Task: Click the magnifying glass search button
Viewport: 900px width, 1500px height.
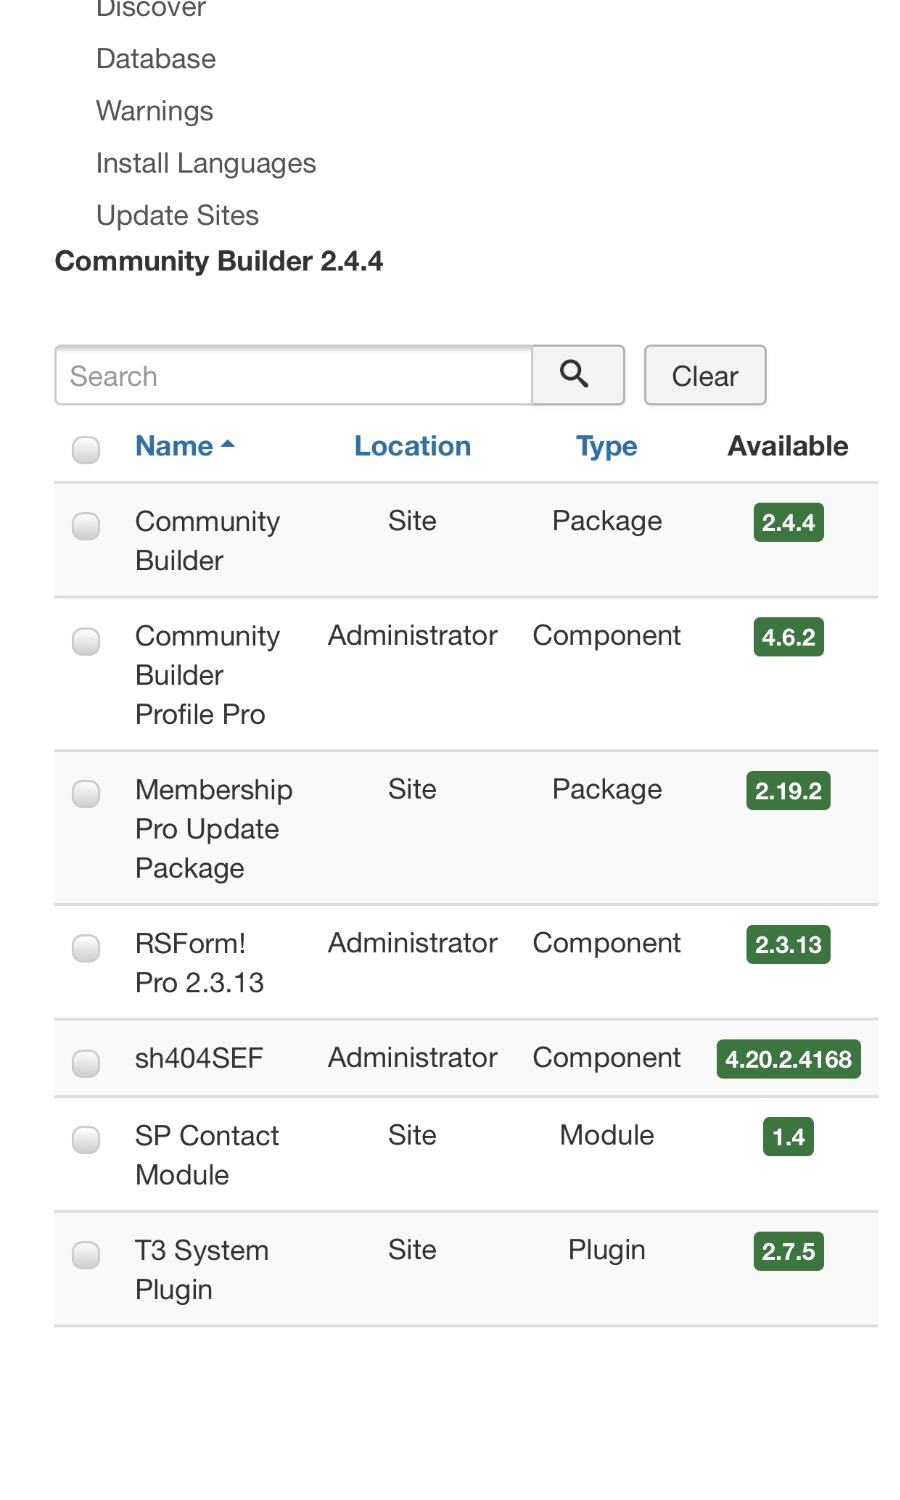Action: [578, 375]
